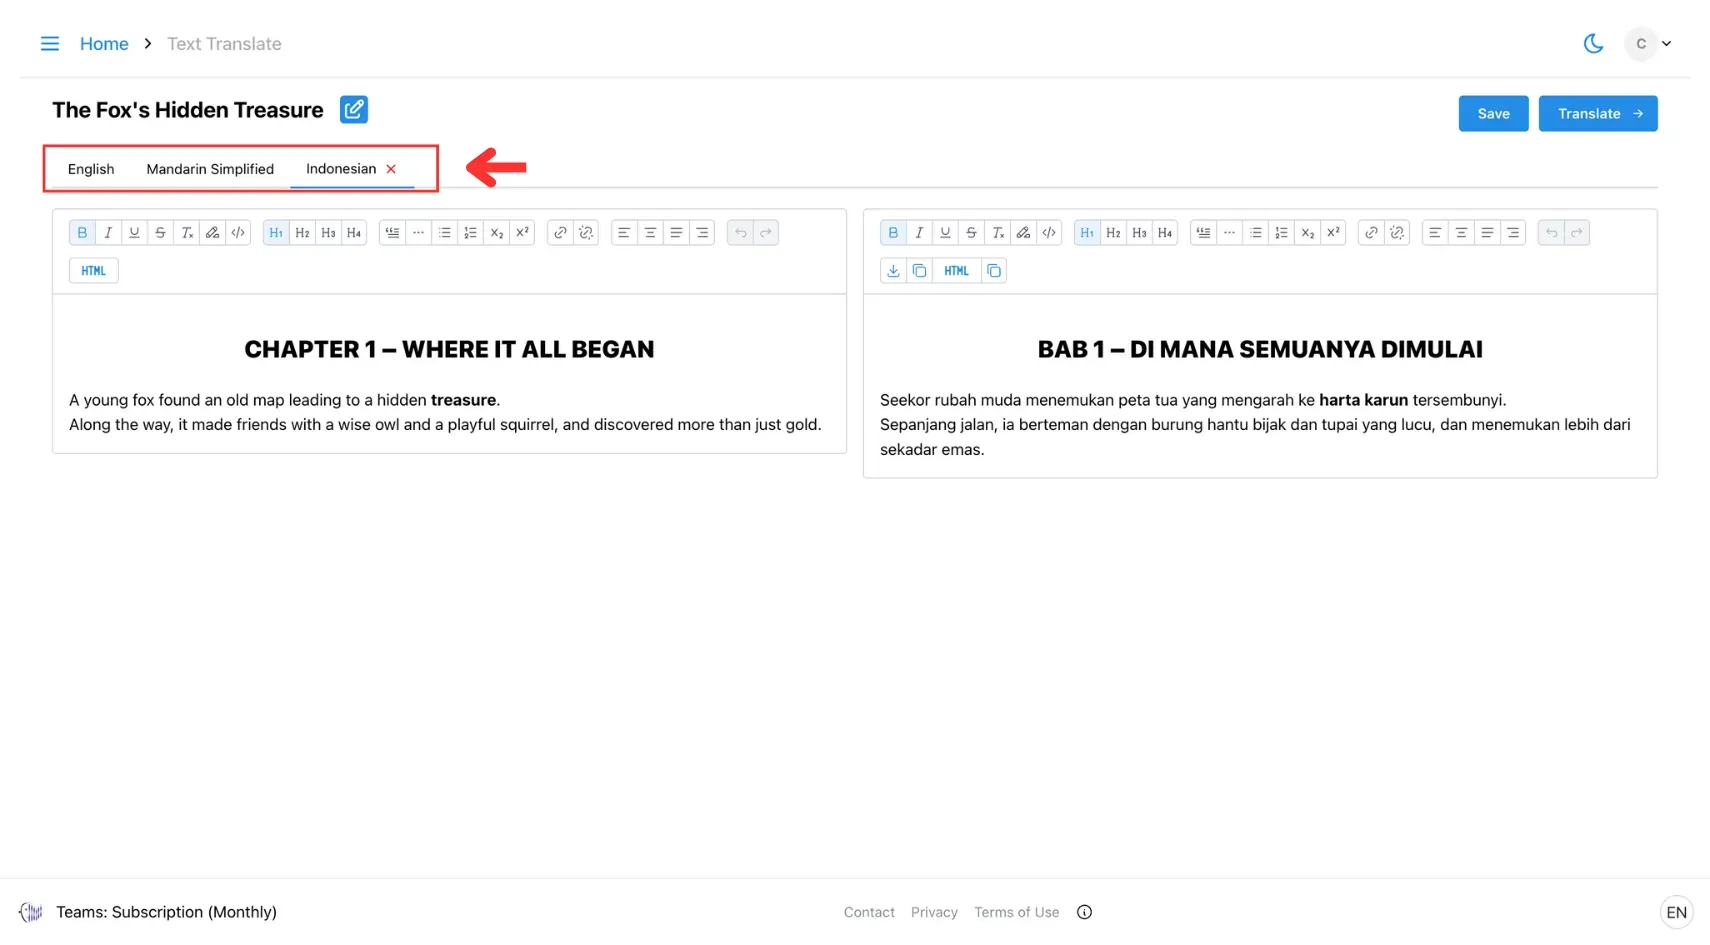The height and width of the screenshot is (945, 1710).
Task: Click the info icon in footer
Action: tap(1084, 912)
